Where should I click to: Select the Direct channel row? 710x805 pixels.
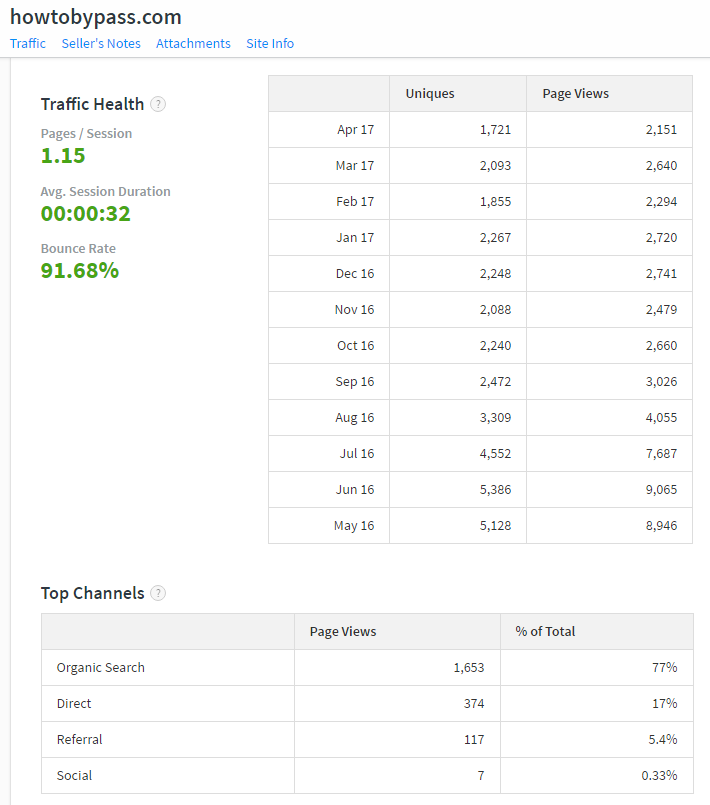[74, 704]
